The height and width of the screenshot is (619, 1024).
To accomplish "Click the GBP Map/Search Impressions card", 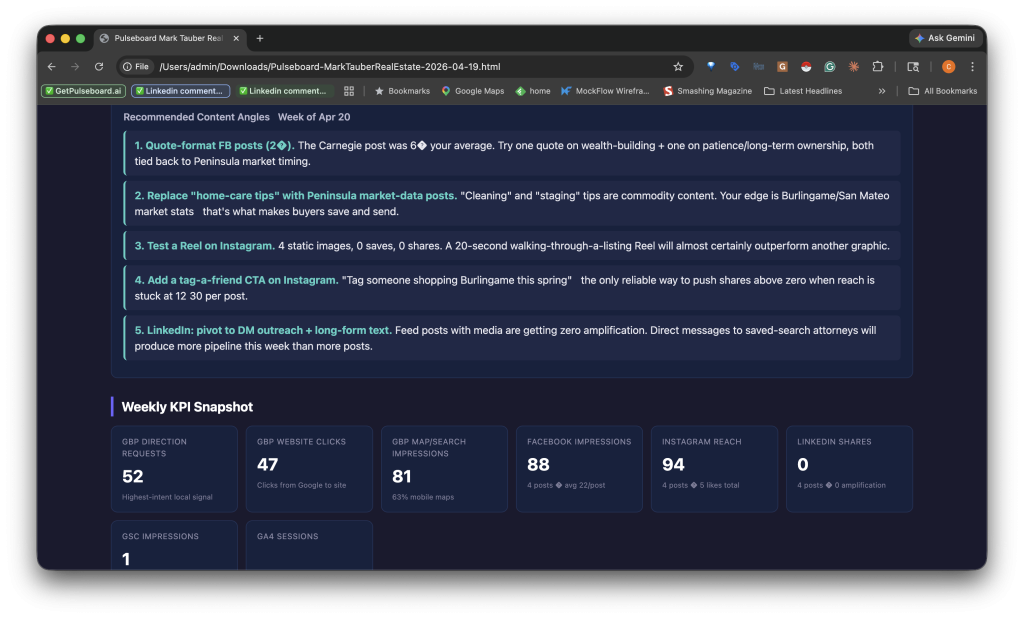I will (445, 469).
